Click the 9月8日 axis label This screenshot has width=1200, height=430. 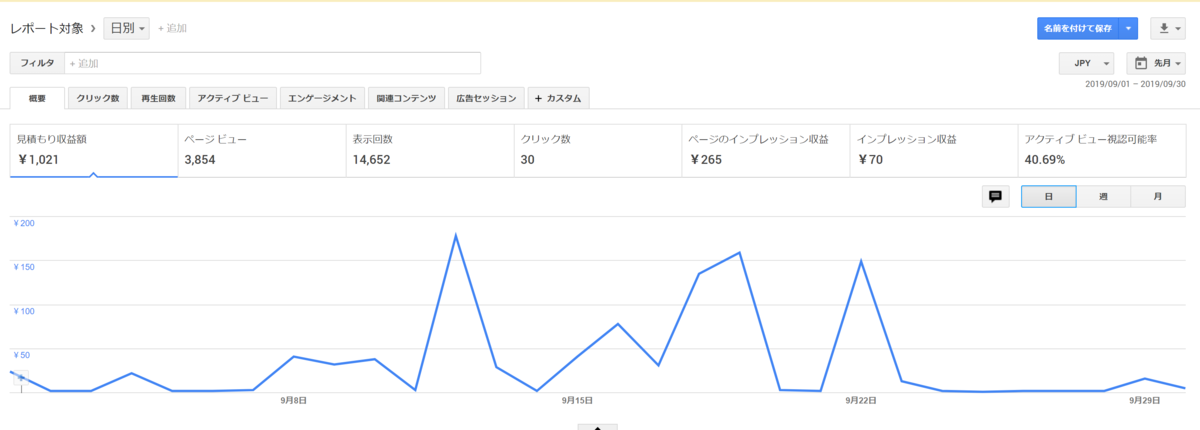[293, 400]
